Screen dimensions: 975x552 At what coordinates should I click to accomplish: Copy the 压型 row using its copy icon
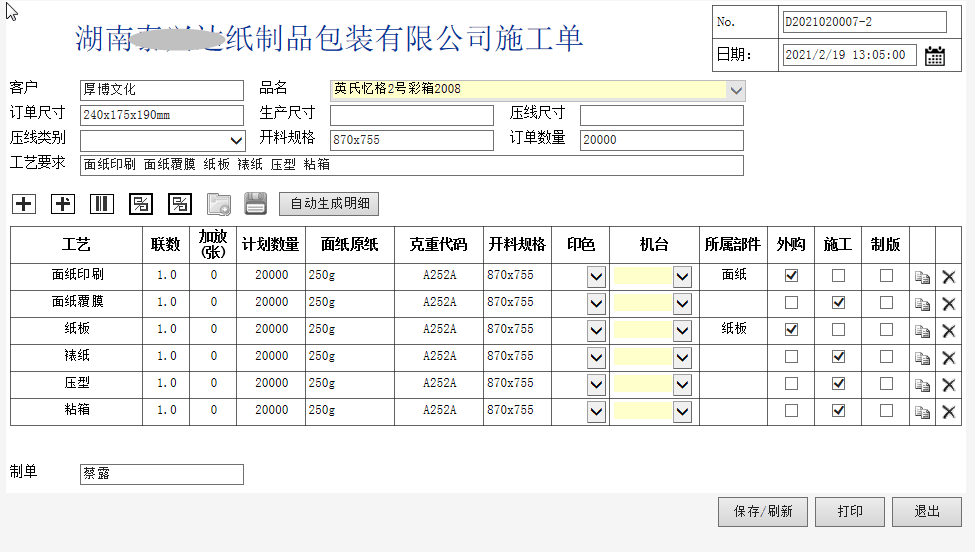pos(922,384)
